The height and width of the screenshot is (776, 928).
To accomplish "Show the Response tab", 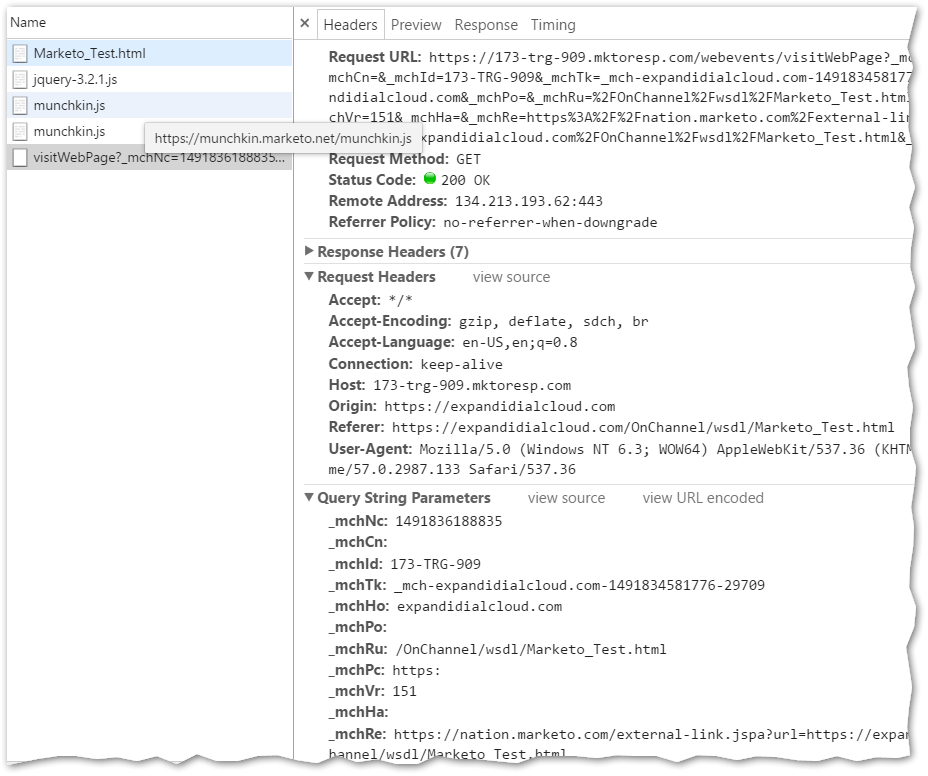I will pos(486,25).
